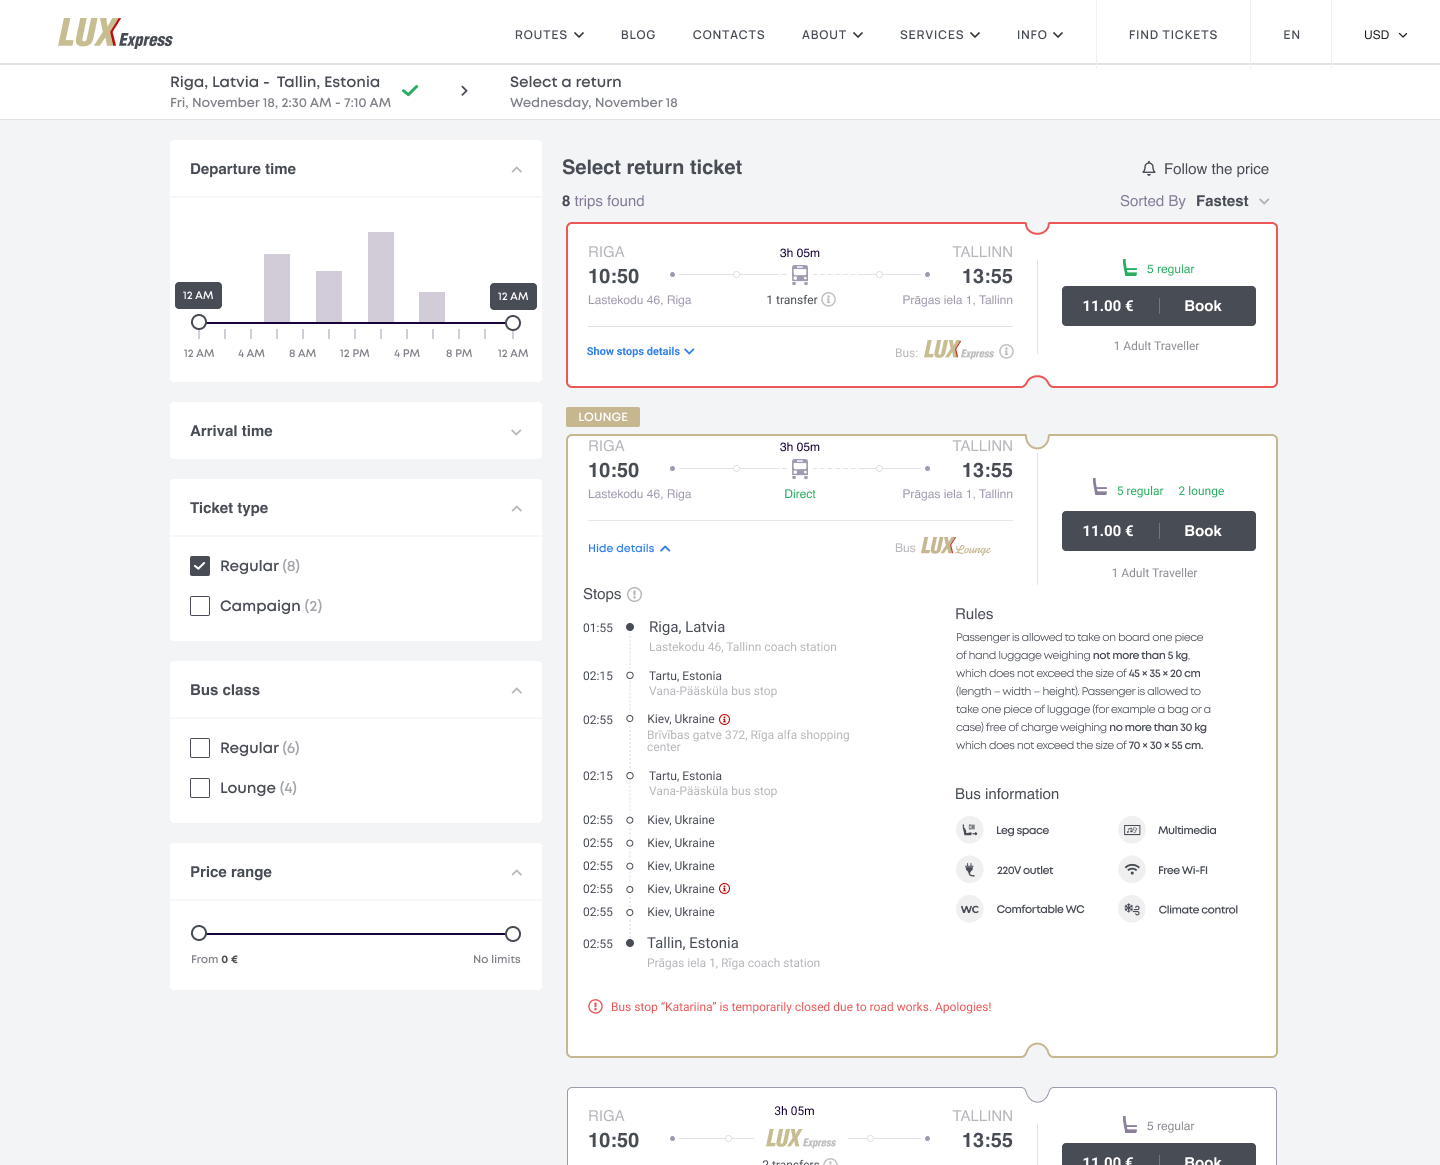Click the green seat icon by 5 regular
Image resolution: width=1440 pixels, height=1165 pixels.
point(1130,268)
